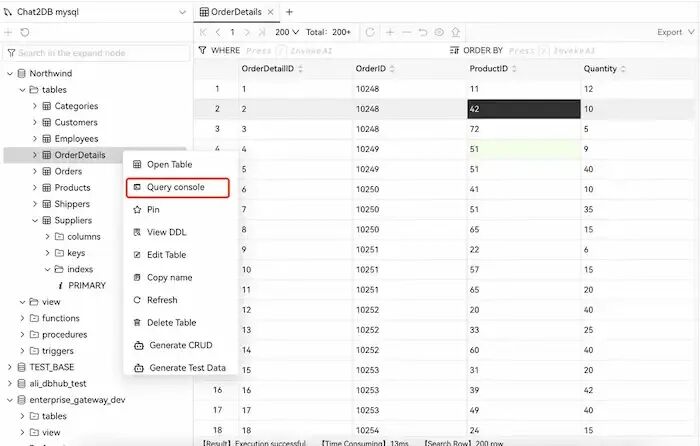Viewport: 700px width, 446px height.
Task: Click the Categories table icon
Action: tap(46, 106)
